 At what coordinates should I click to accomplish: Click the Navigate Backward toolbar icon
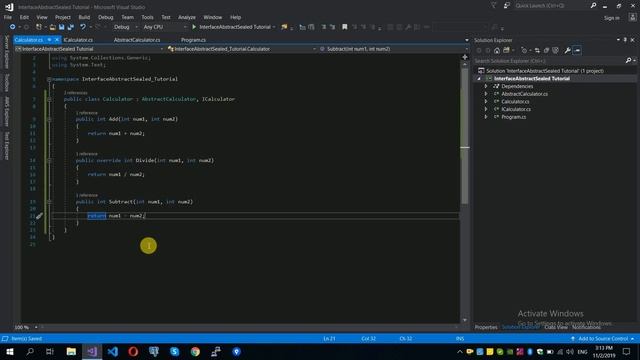12,27
